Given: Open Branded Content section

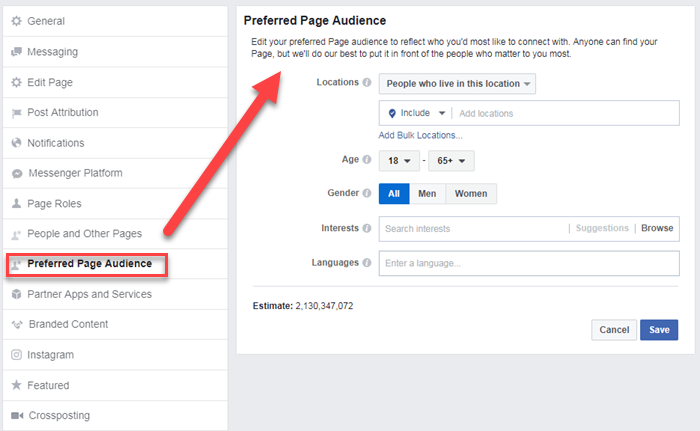Looking at the screenshot, I should coord(115,324).
